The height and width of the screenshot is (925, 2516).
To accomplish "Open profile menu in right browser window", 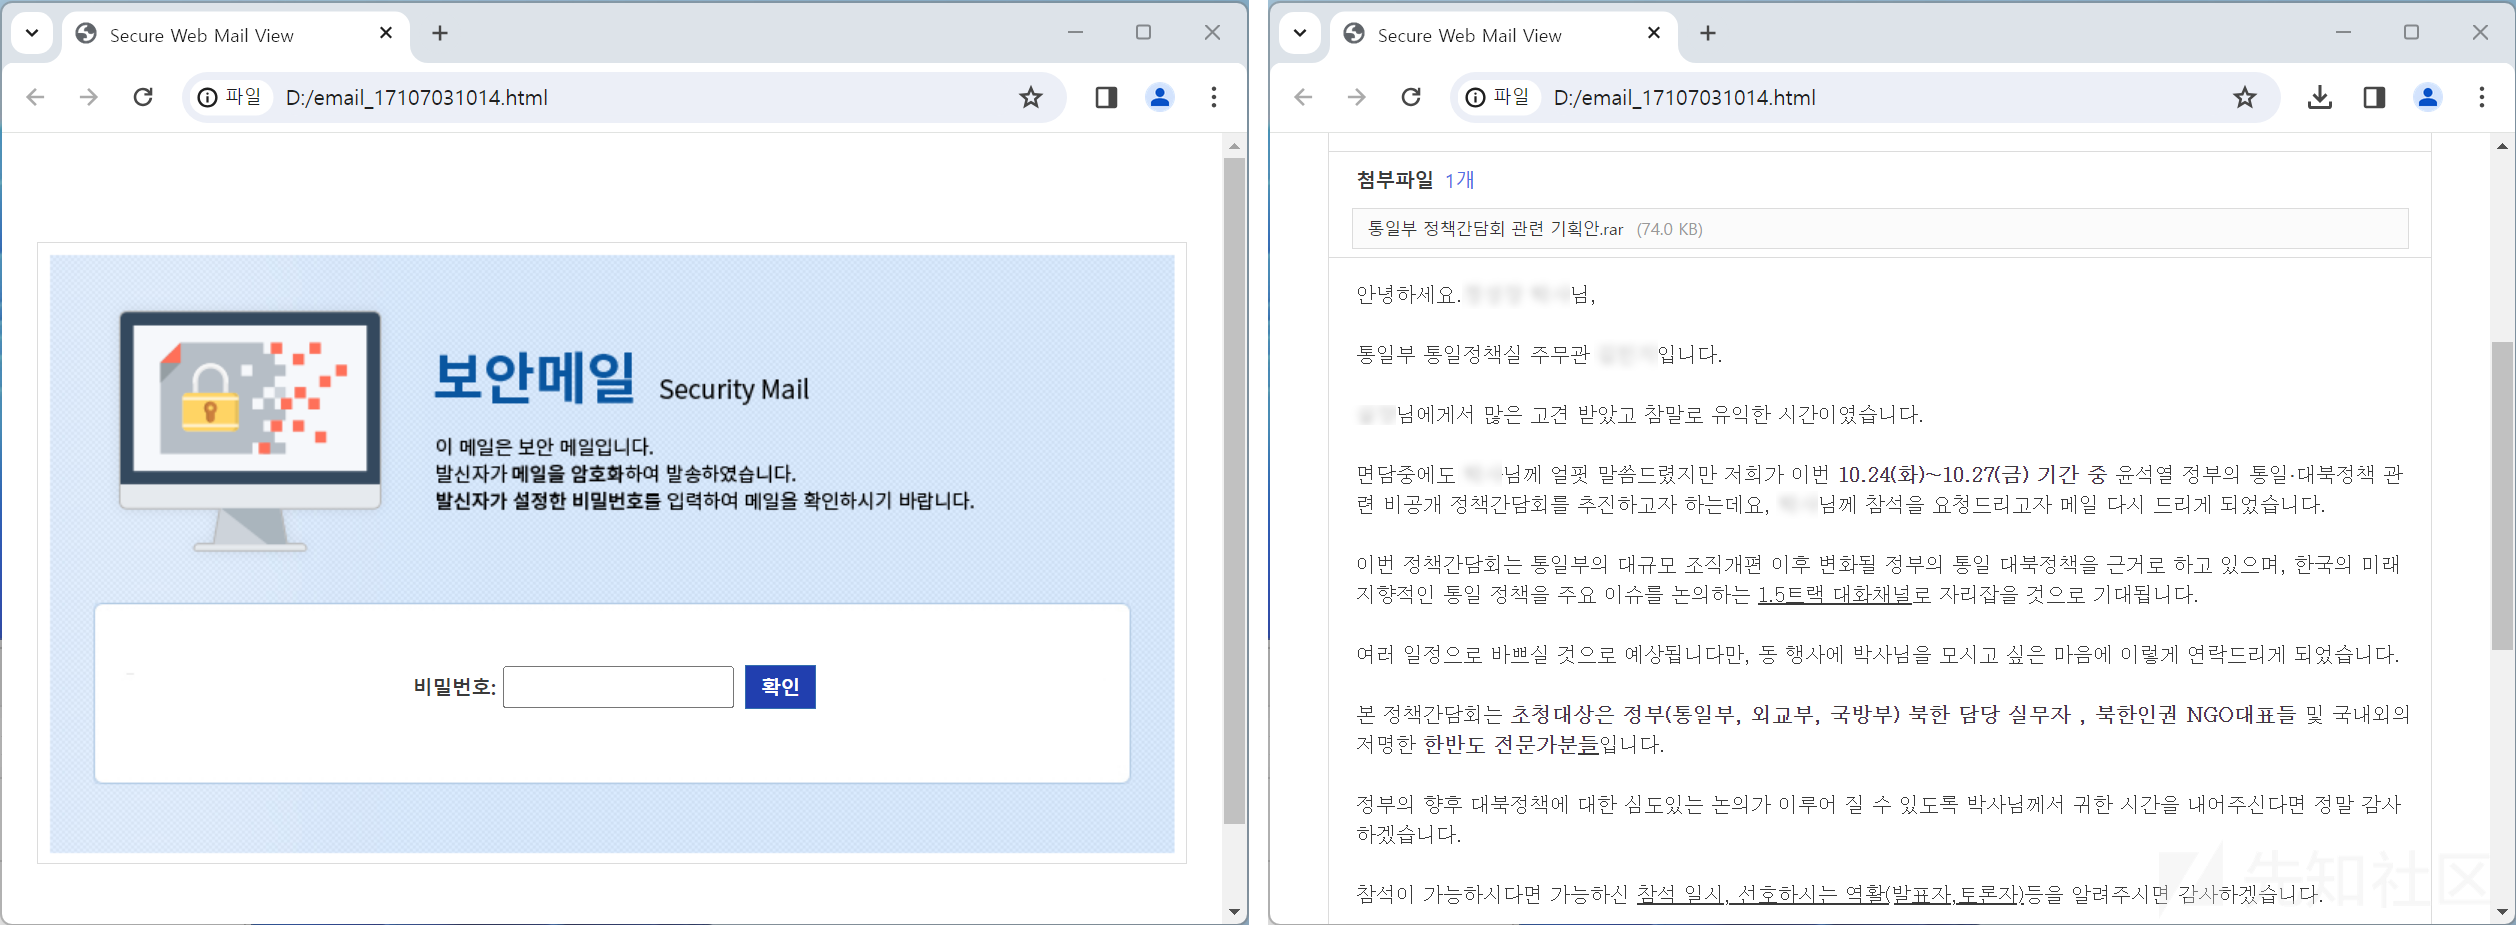I will 2428,97.
